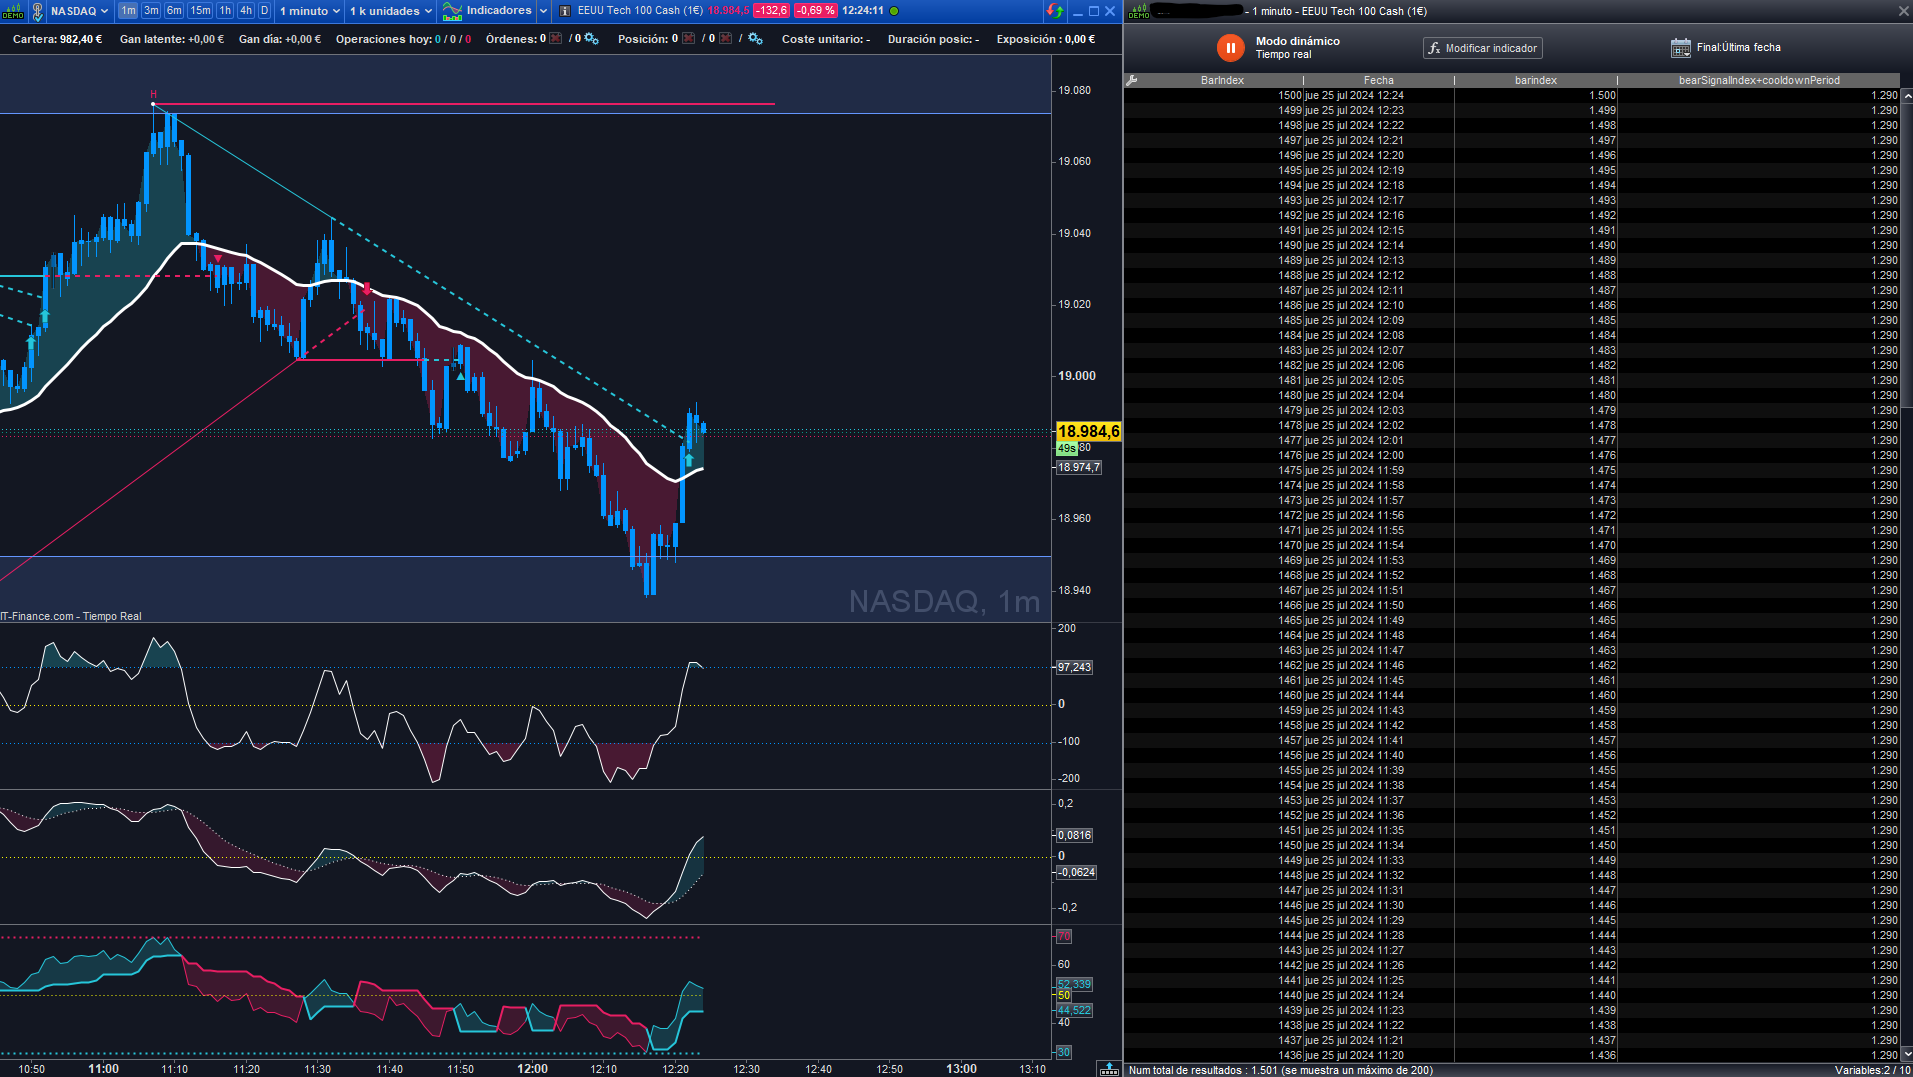Click the instrument info icon beside EEUU Tech

(x=565, y=11)
